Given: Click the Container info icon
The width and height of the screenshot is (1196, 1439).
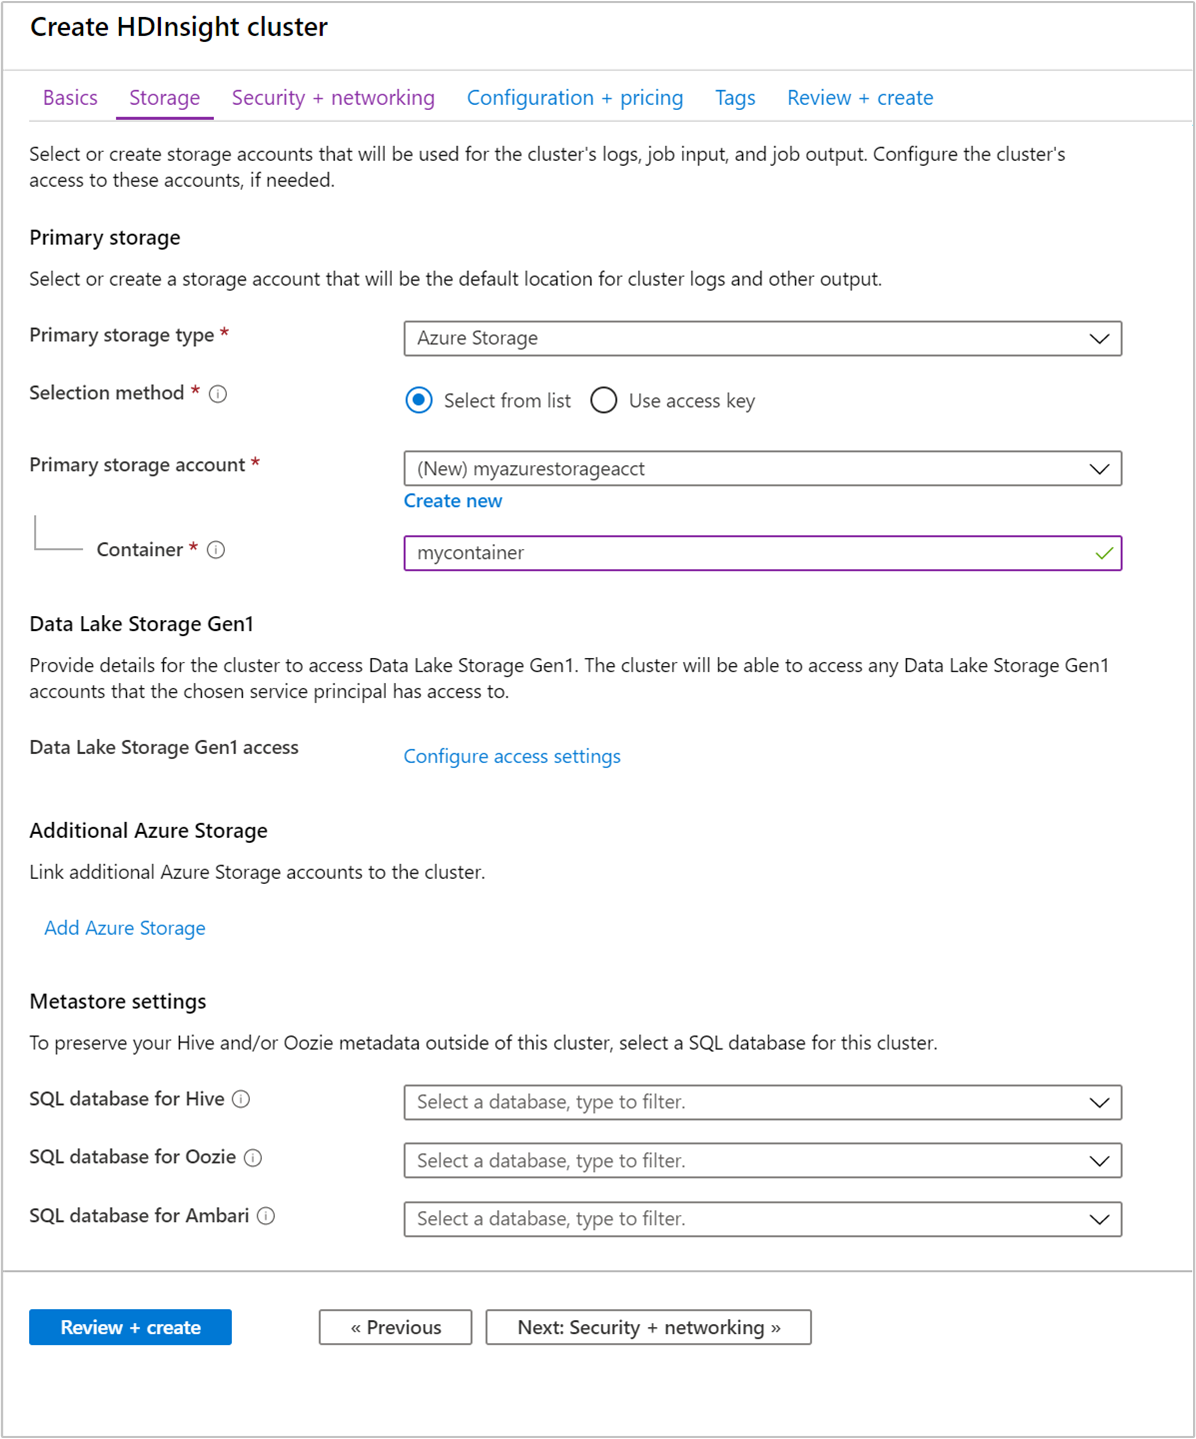Looking at the screenshot, I should pos(216,550).
